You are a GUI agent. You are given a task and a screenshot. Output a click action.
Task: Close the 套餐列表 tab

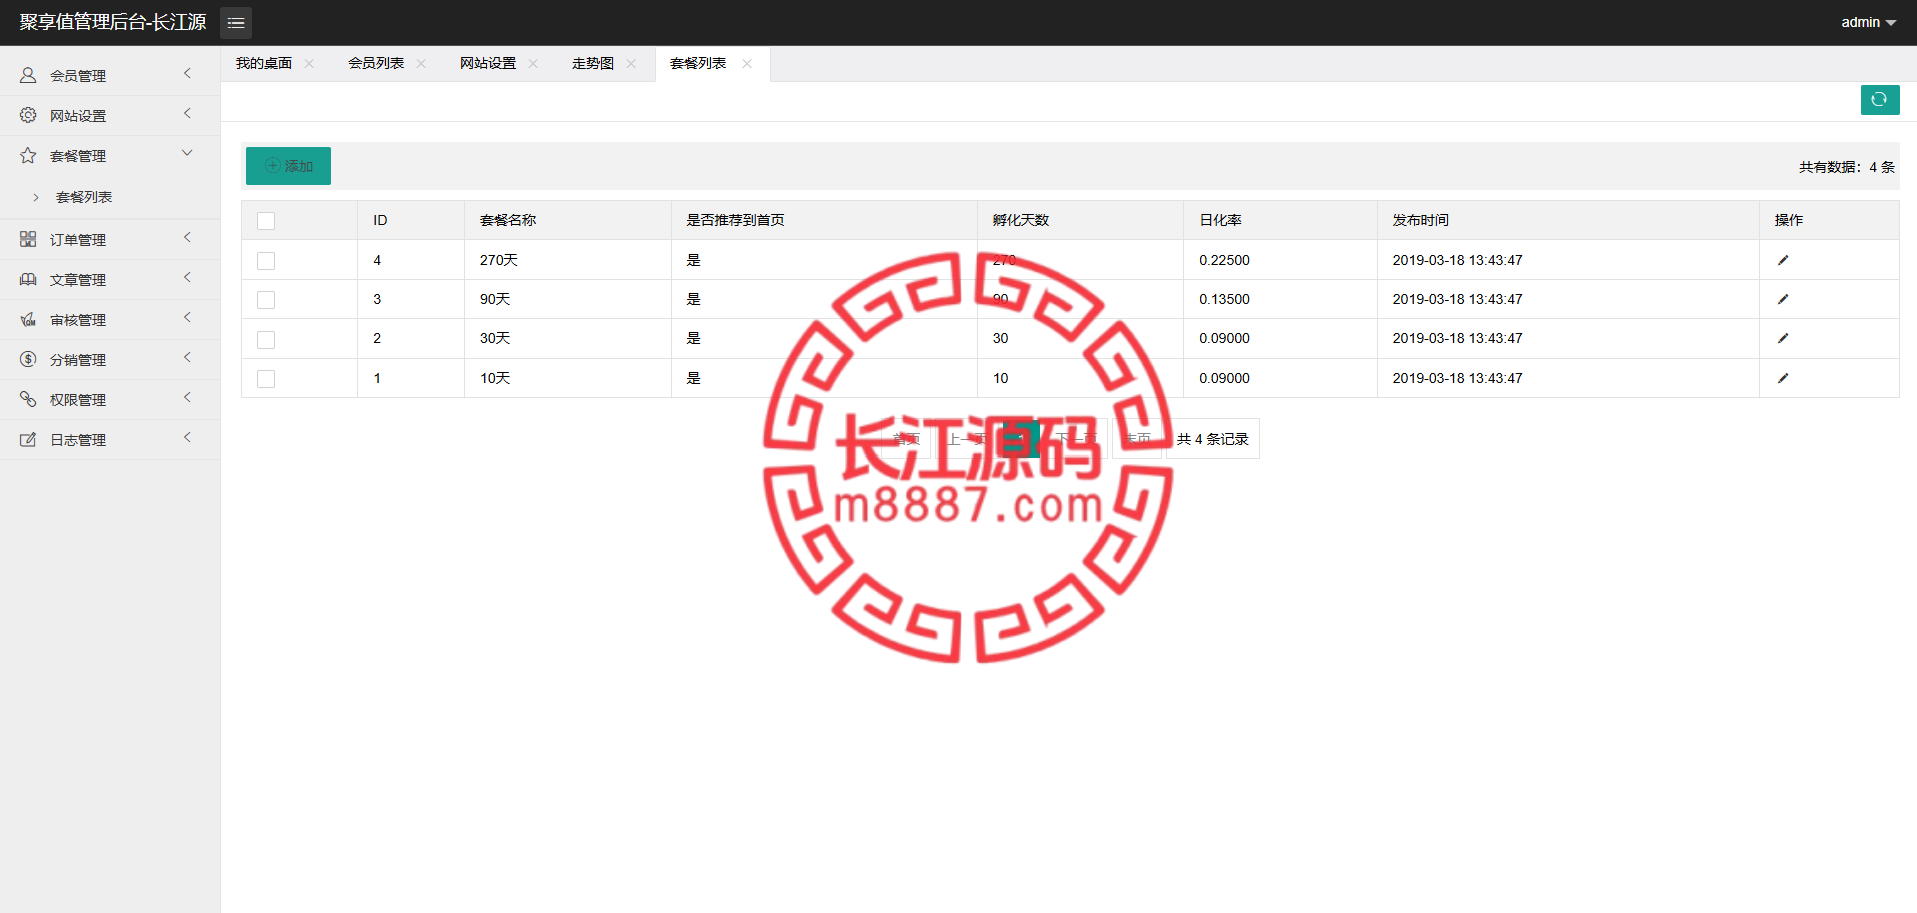click(x=747, y=63)
